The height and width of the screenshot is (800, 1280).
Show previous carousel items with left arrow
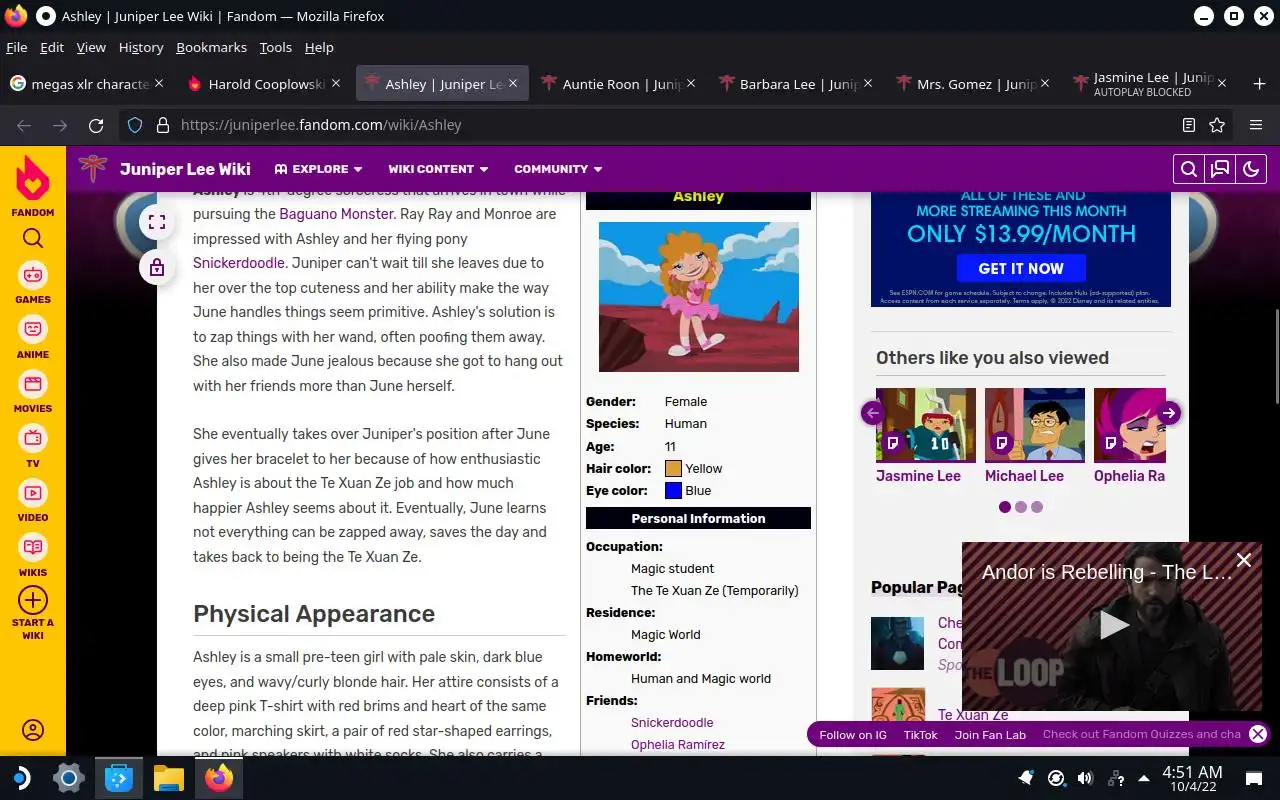point(872,413)
